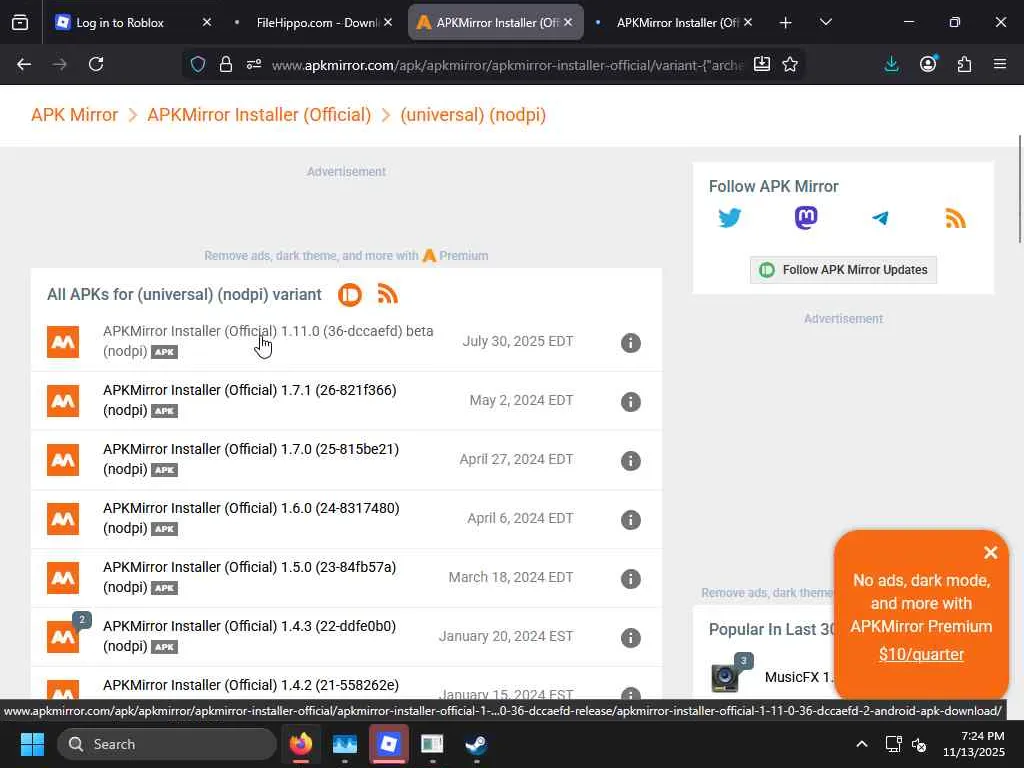
Task: Click the Premium link above APK list
Action: coord(456,255)
